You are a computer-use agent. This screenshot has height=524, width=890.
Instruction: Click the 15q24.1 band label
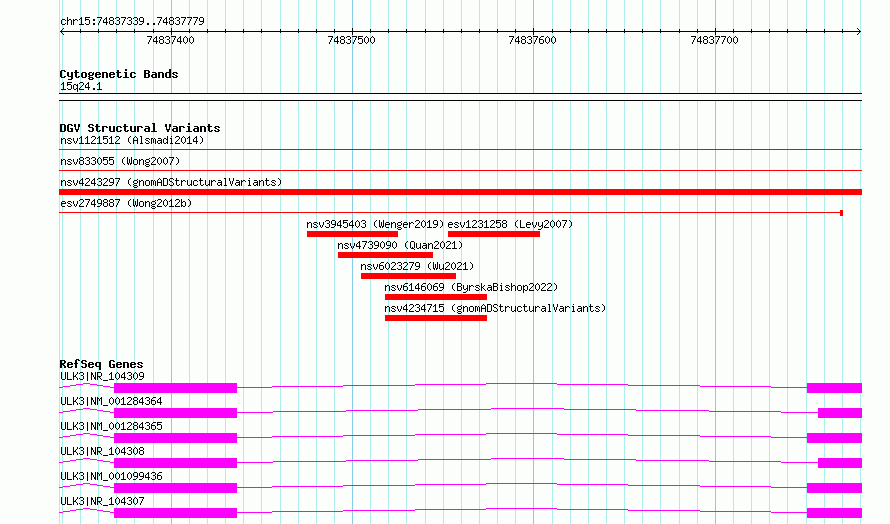click(x=81, y=86)
